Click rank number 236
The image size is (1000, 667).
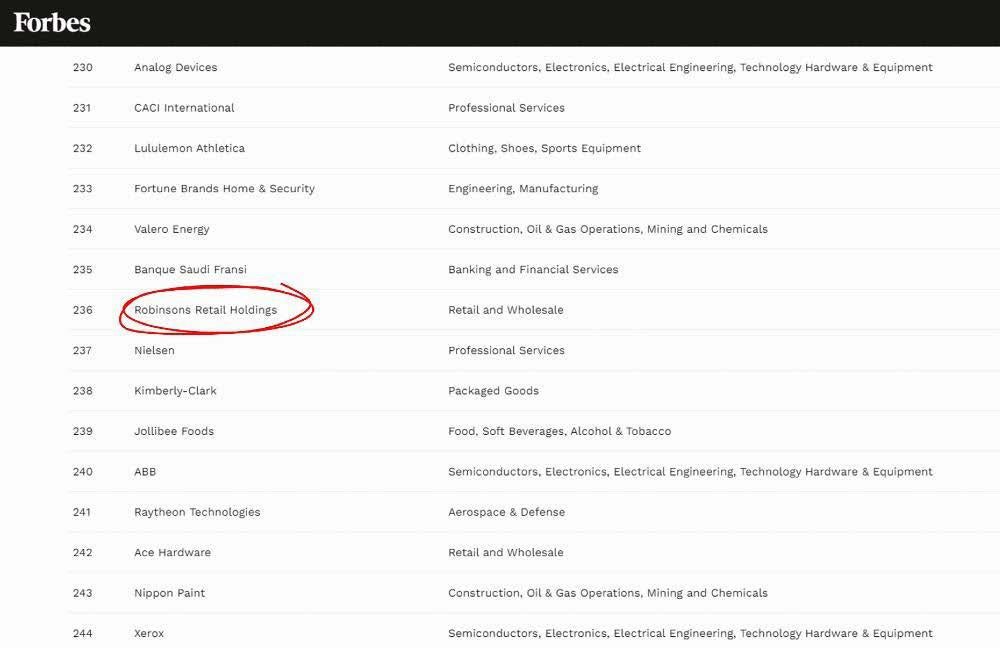point(83,310)
